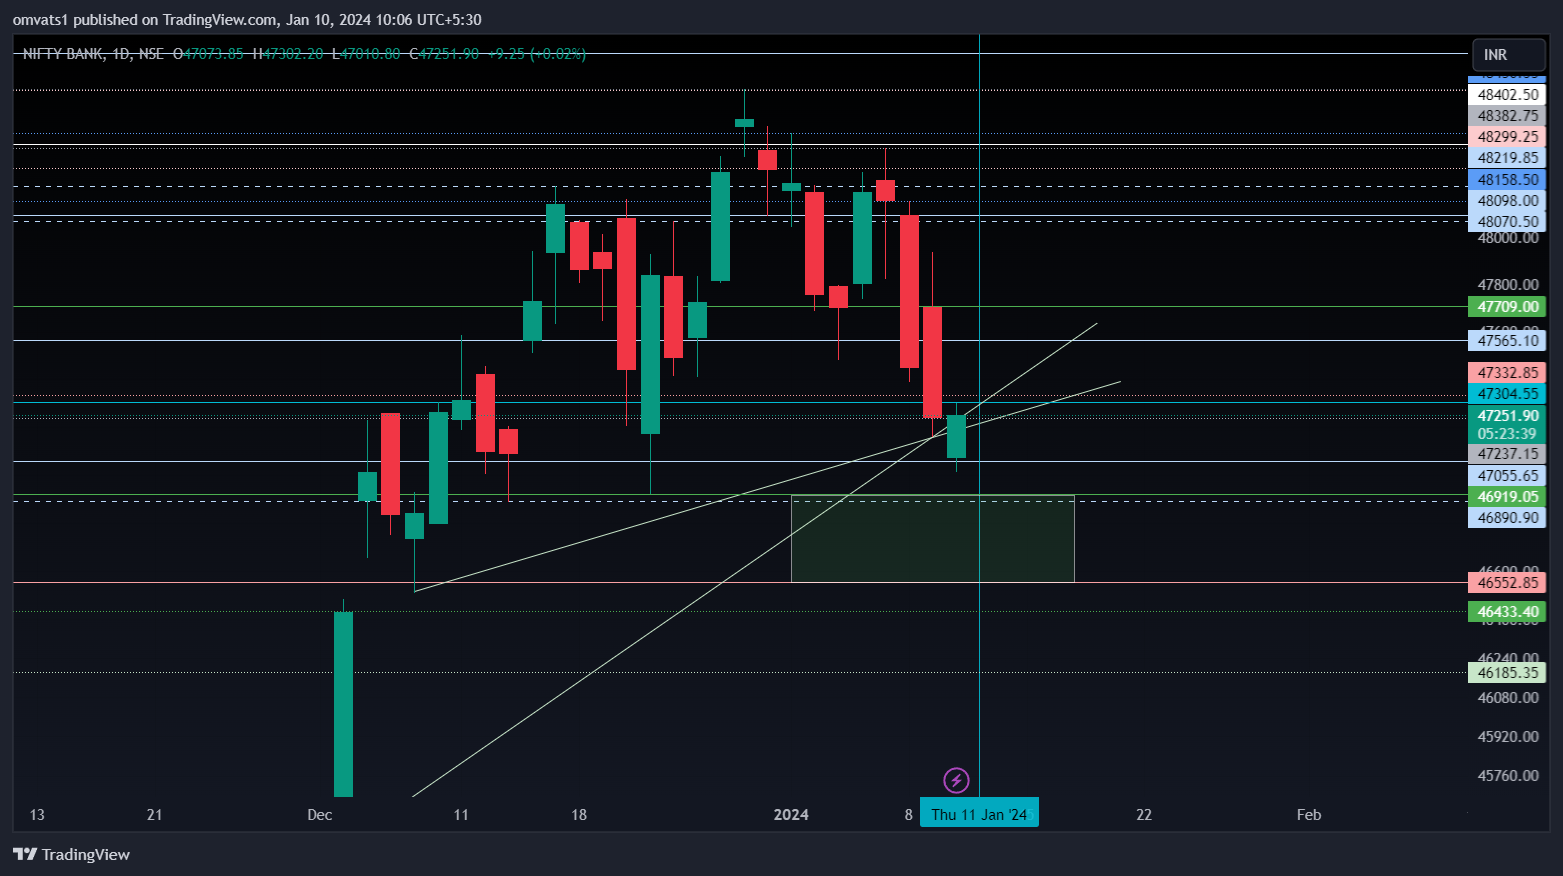Click the 48382.75 price label
The height and width of the screenshot is (876, 1563).
(x=1507, y=116)
